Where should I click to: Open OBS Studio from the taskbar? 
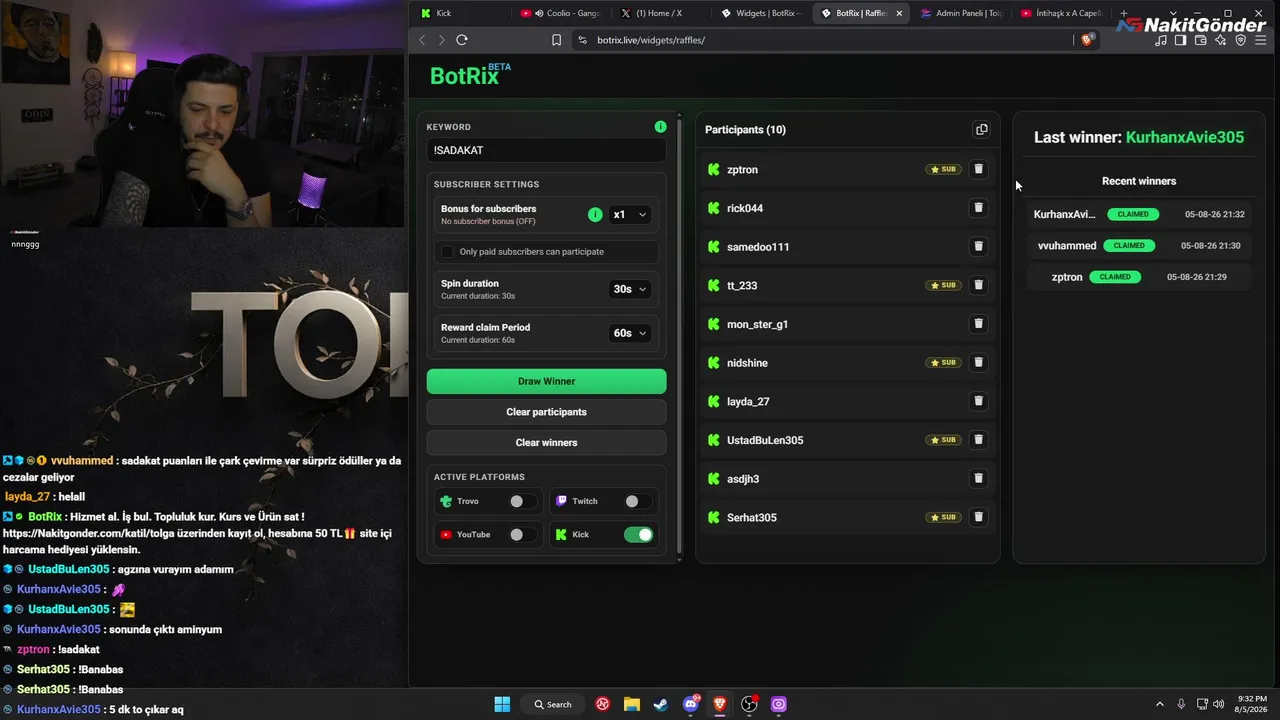pos(749,704)
